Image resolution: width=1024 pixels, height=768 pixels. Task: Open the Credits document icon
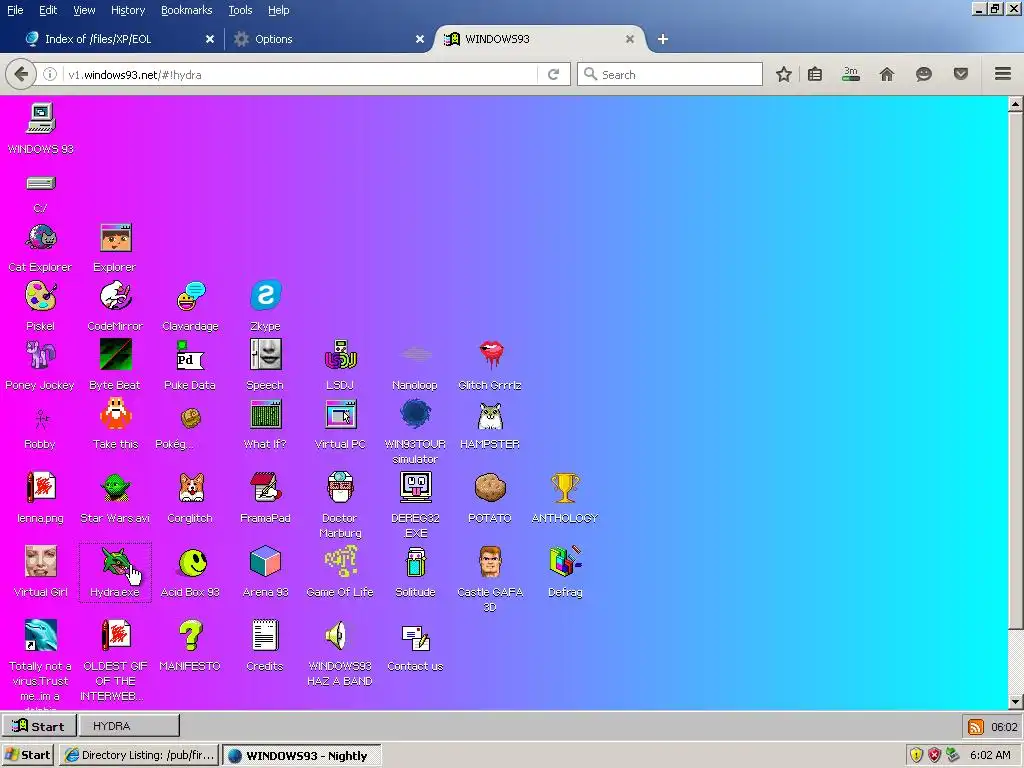tap(265, 635)
